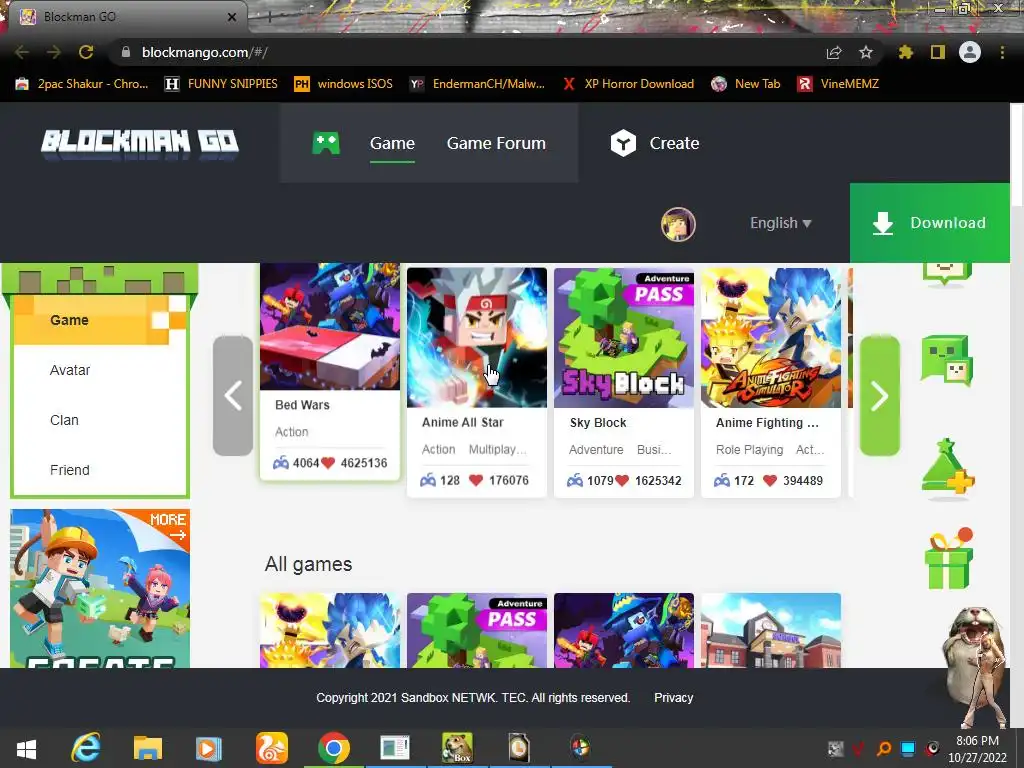Click the smiley message icon under Download
Viewport: 1024px width, 768px height.
point(947,274)
